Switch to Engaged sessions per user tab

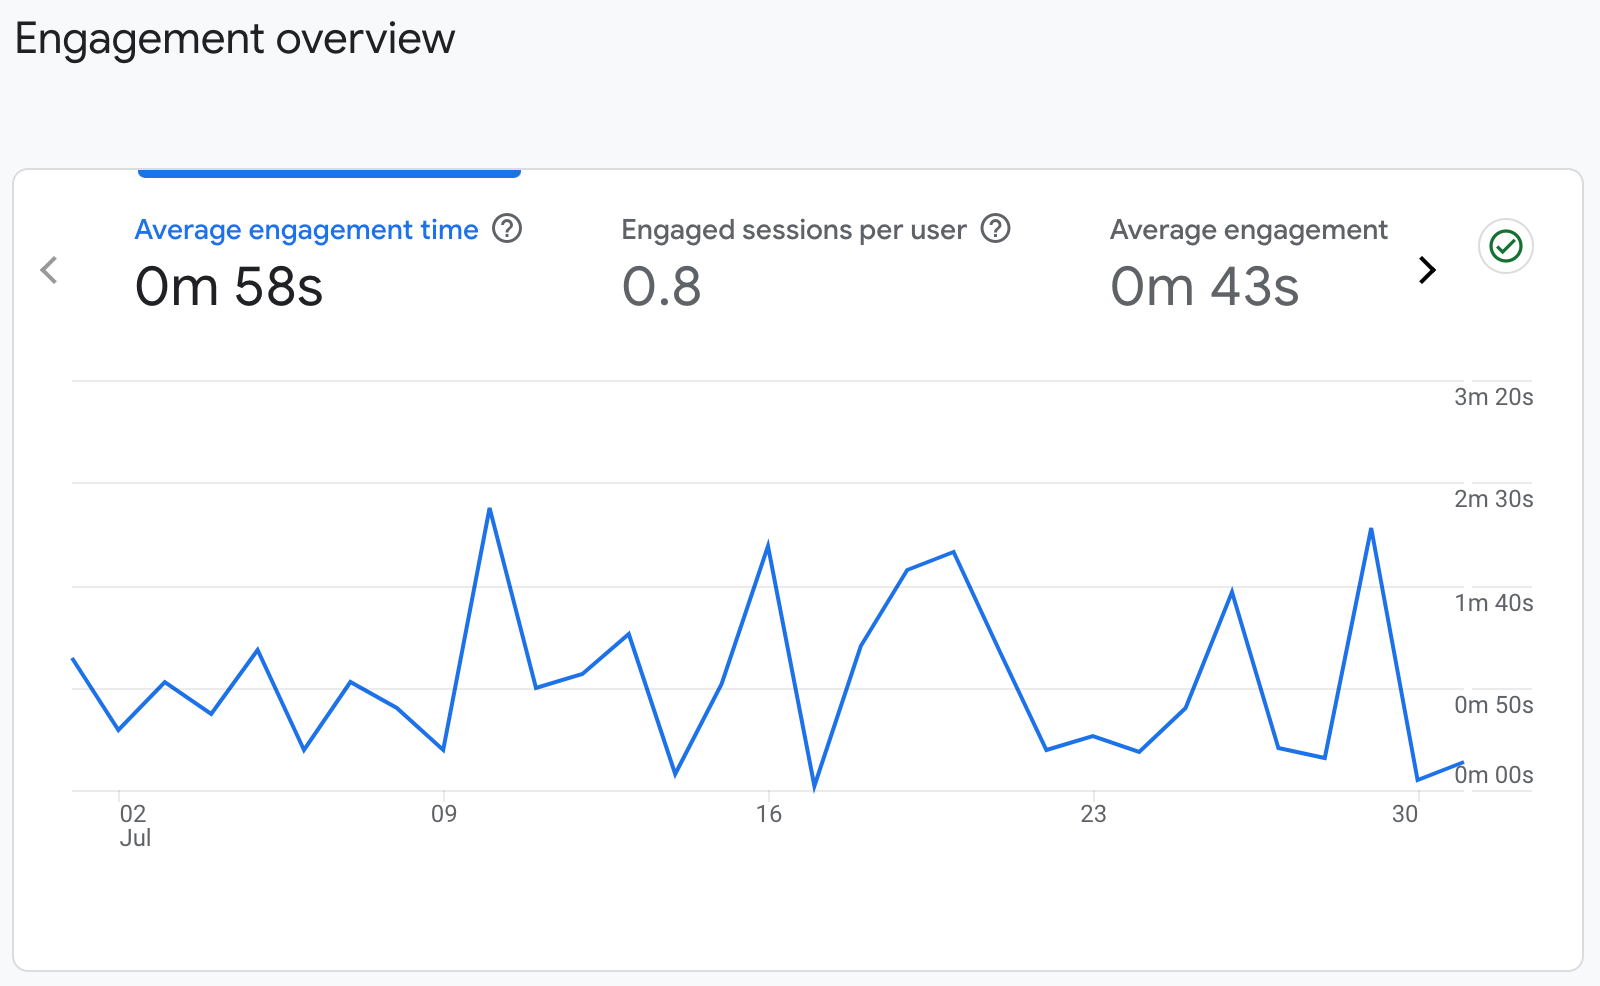(x=793, y=230)
